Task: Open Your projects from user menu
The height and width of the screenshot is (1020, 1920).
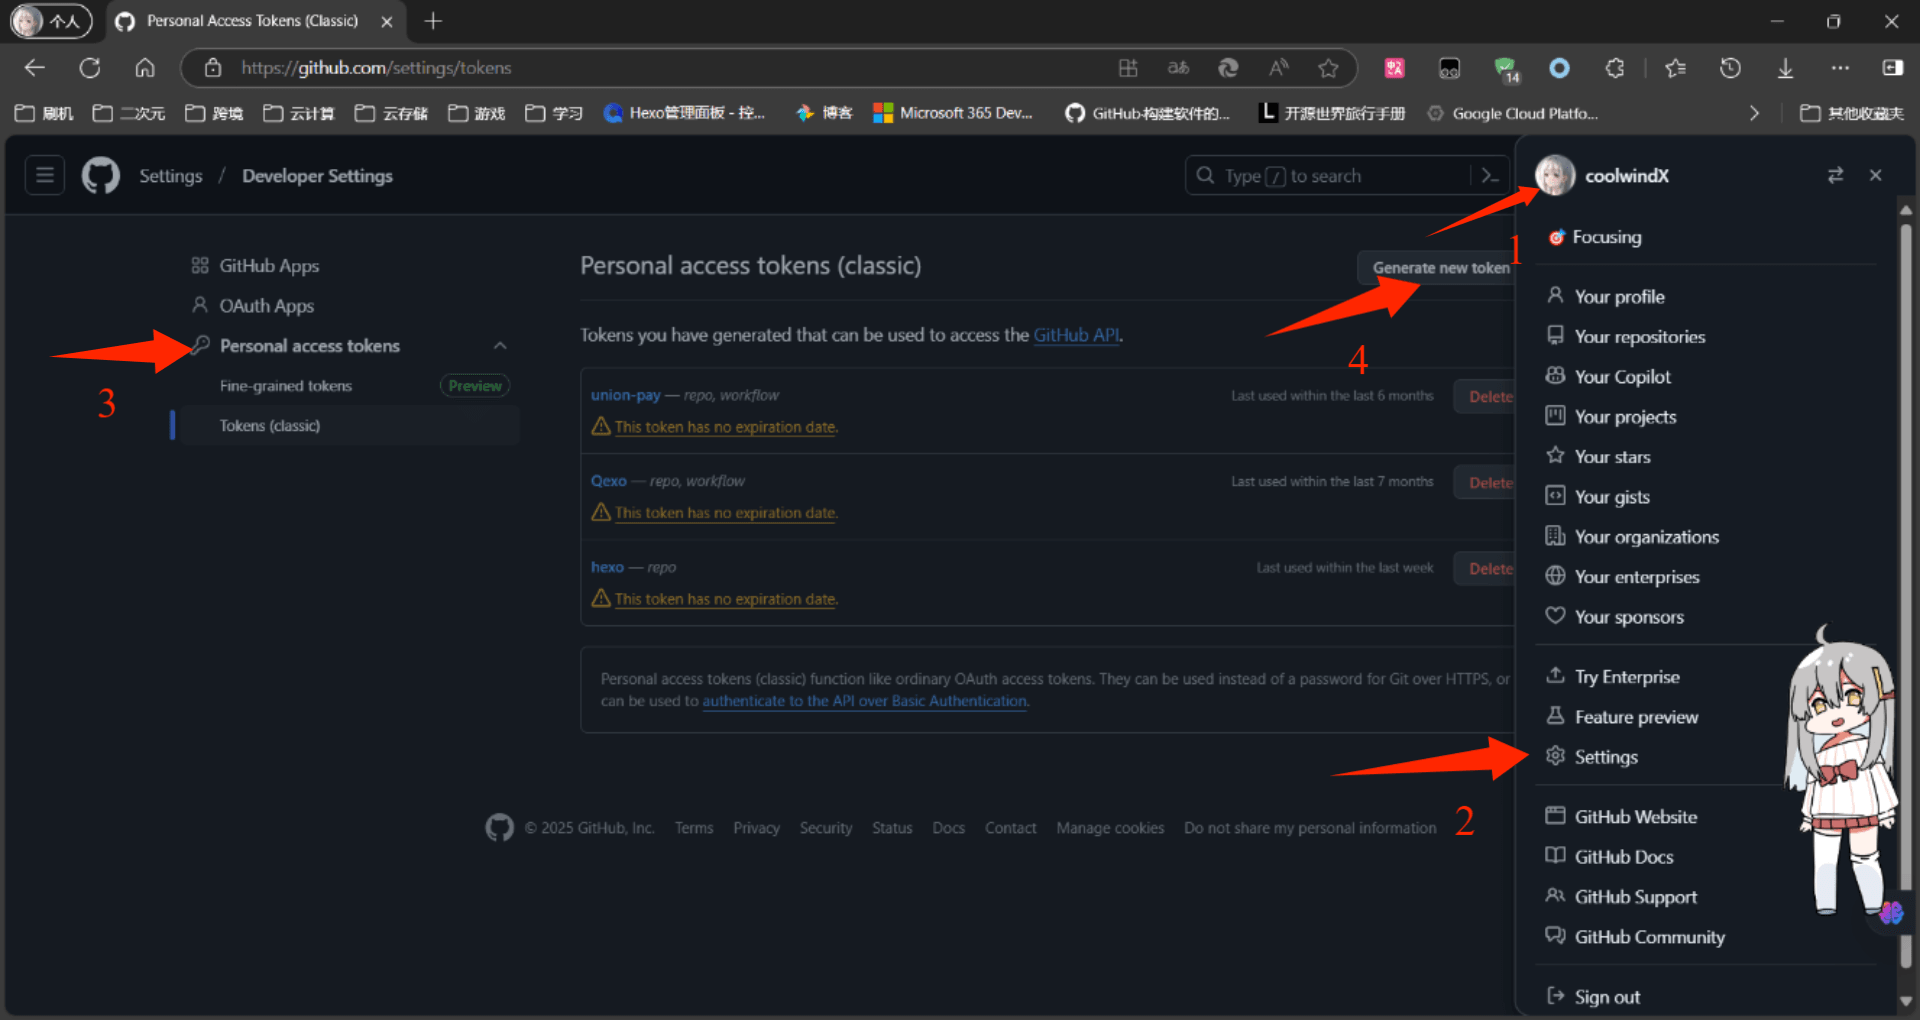Action: pyautogui.click(x=1625, y=417)
